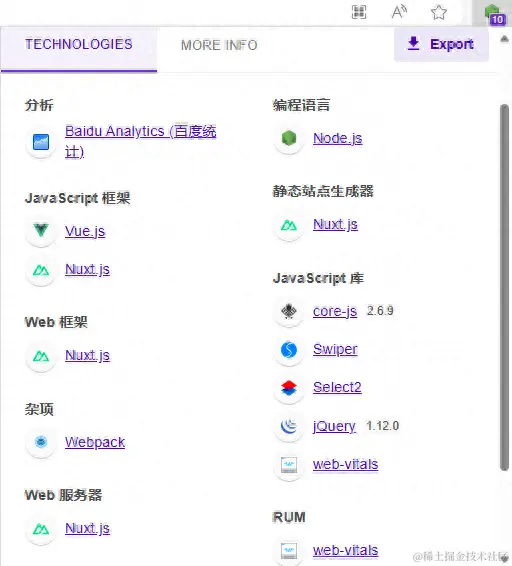This screenshot has width=512, height=566.
Task: Click the Node.js hexagon icon
Action: click(x=289, y=138)
